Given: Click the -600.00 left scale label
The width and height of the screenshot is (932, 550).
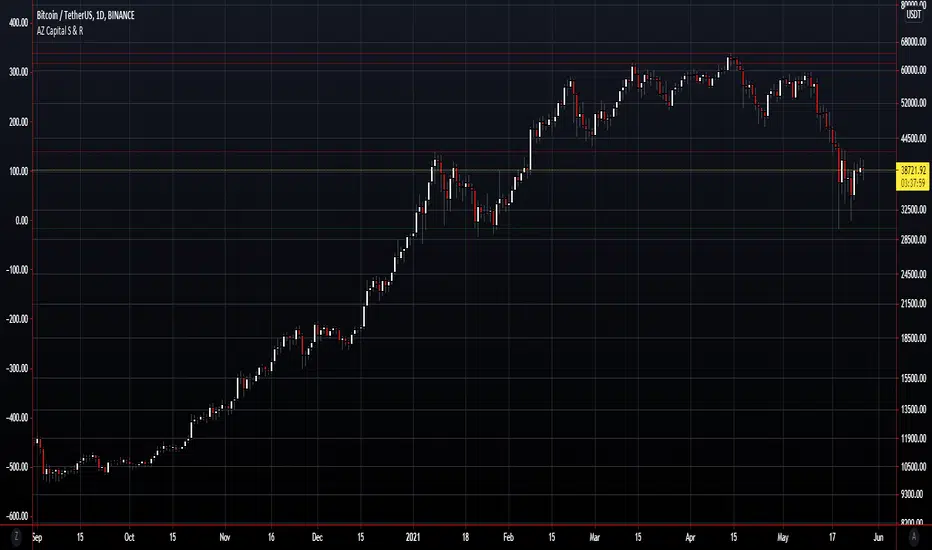Looking at the screenshot, I should 17,516.
